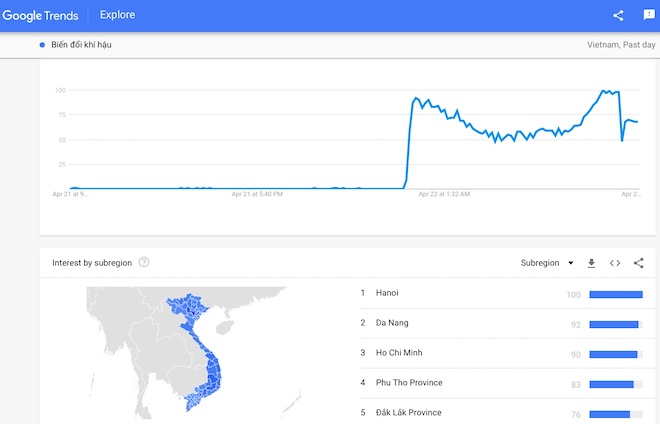
Task: Click the search term Biến đổi khí hậu
Action: point(81,45)
